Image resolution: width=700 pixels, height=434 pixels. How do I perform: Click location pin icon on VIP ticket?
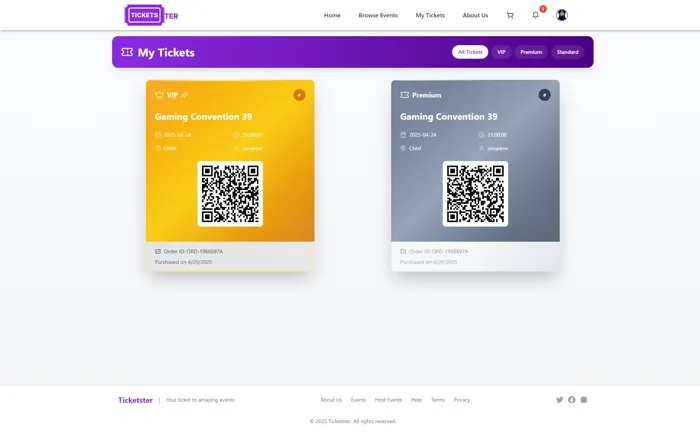pyautogui.click(x=158, y=148)
